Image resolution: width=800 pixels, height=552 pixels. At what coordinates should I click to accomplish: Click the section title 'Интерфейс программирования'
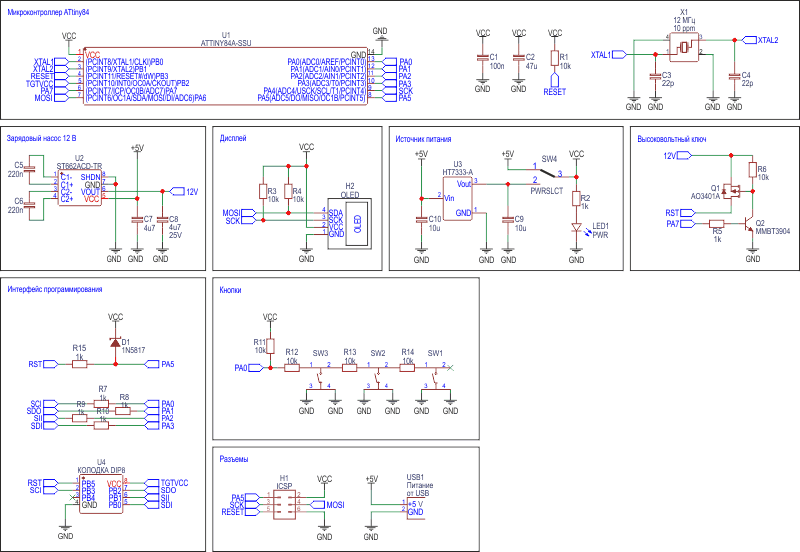click(x=55, y=289)
